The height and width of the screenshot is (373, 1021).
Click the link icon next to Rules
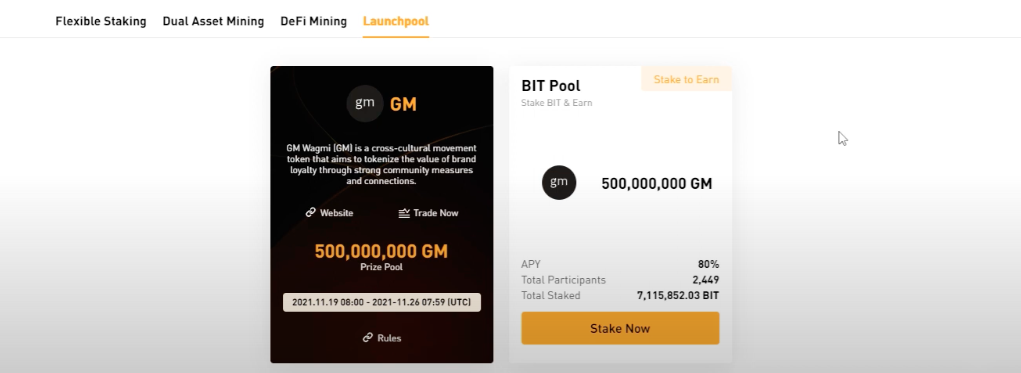click(368, 338)
